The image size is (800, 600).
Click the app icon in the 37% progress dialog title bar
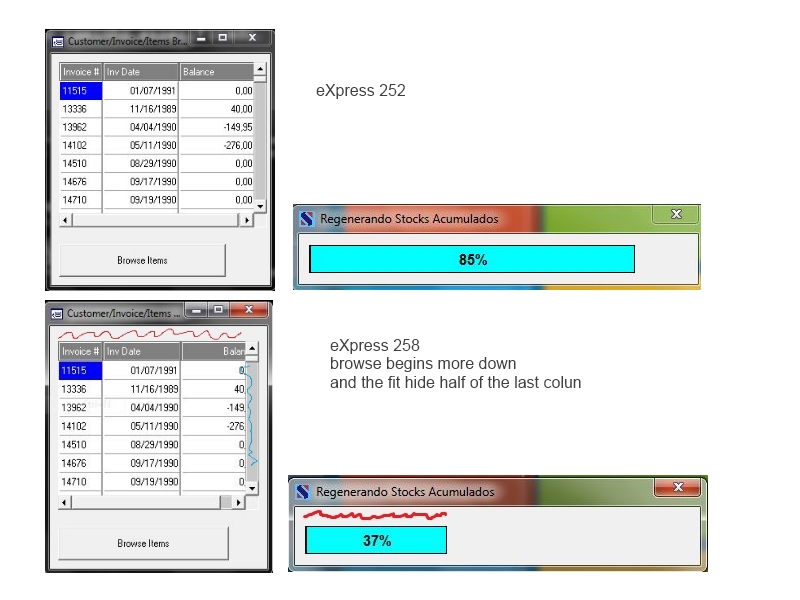pos(303,491)
